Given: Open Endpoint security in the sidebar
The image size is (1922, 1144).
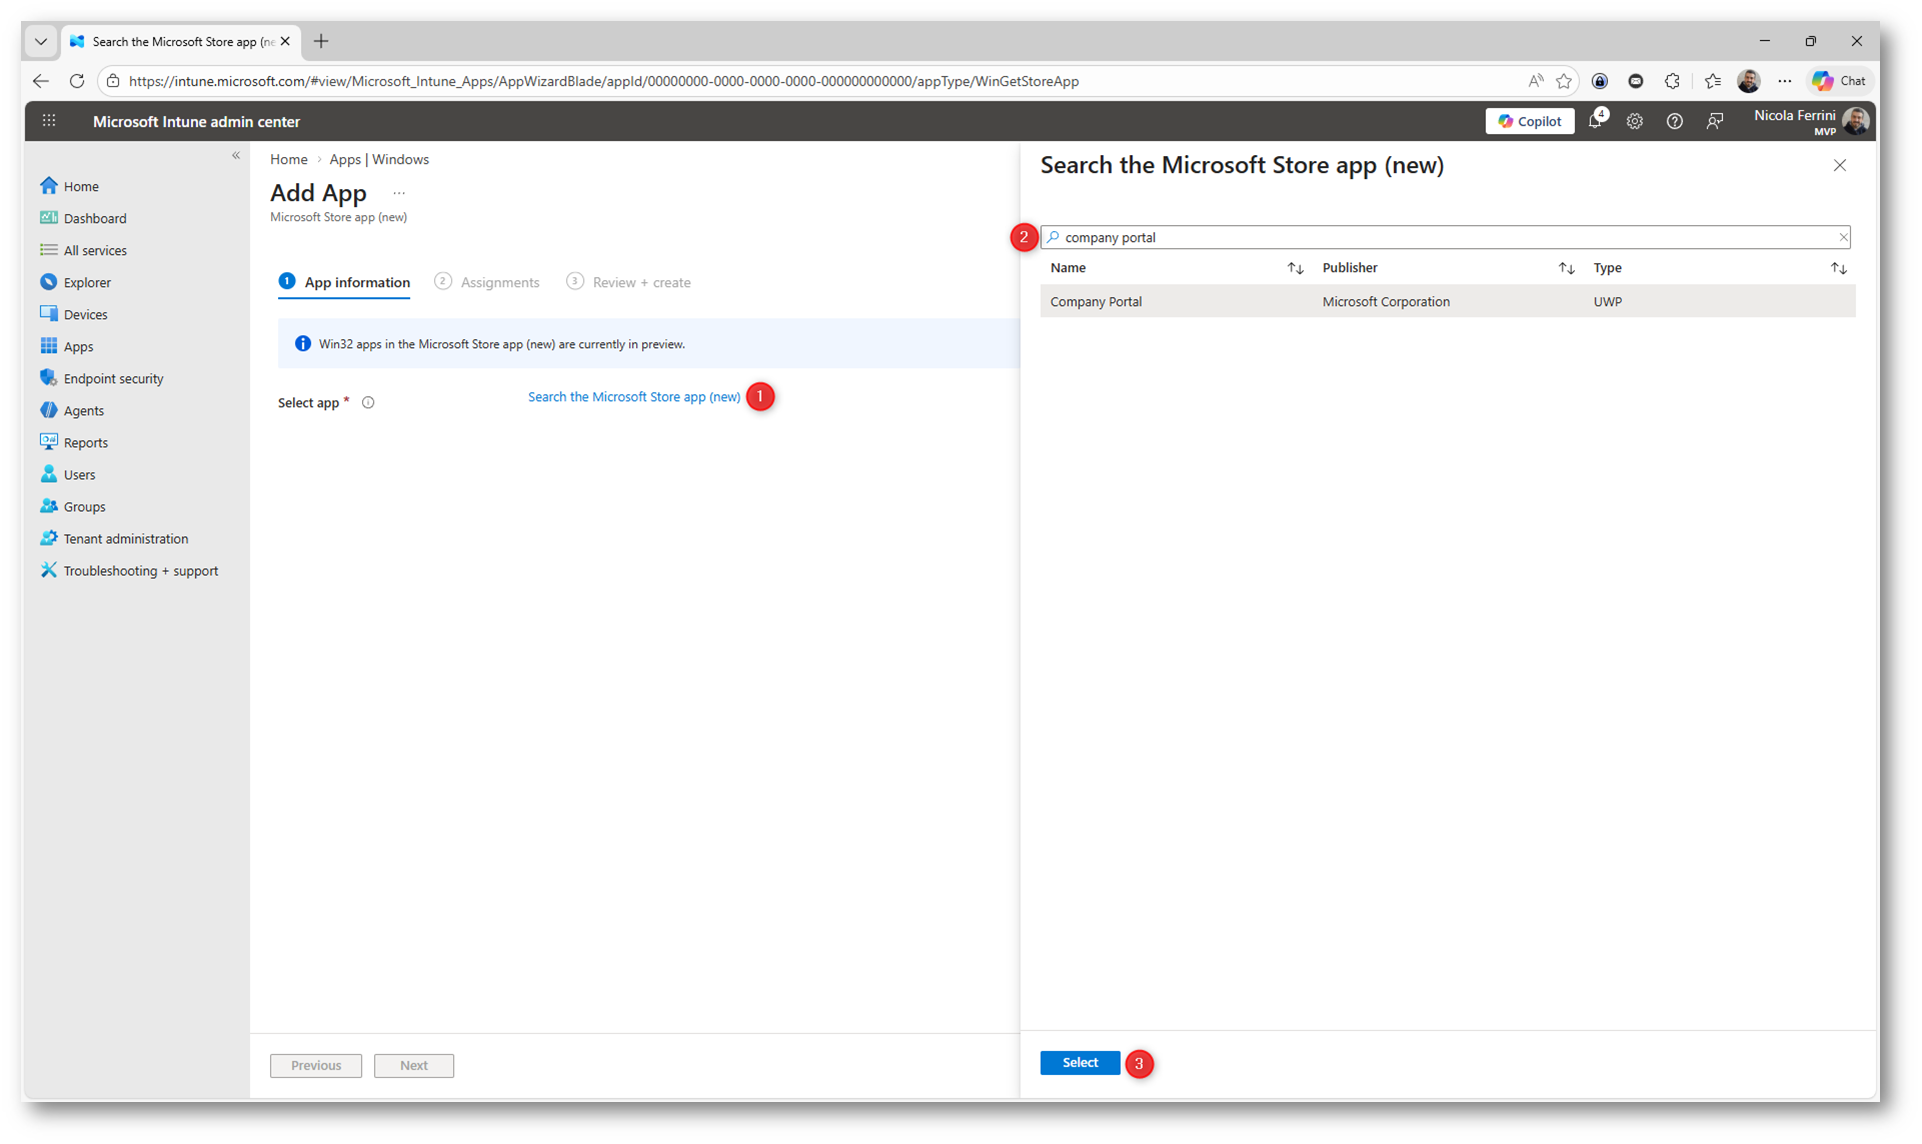Looking at the screenshot, I should coord(113,378).
